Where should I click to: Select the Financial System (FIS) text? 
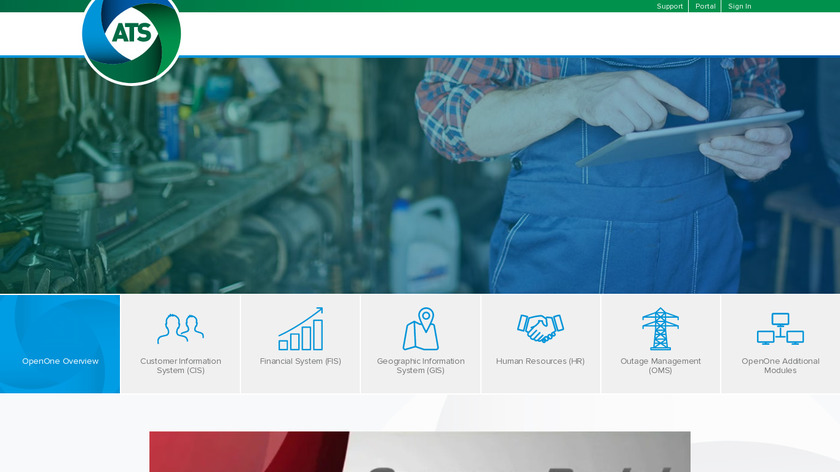point(300,361)
